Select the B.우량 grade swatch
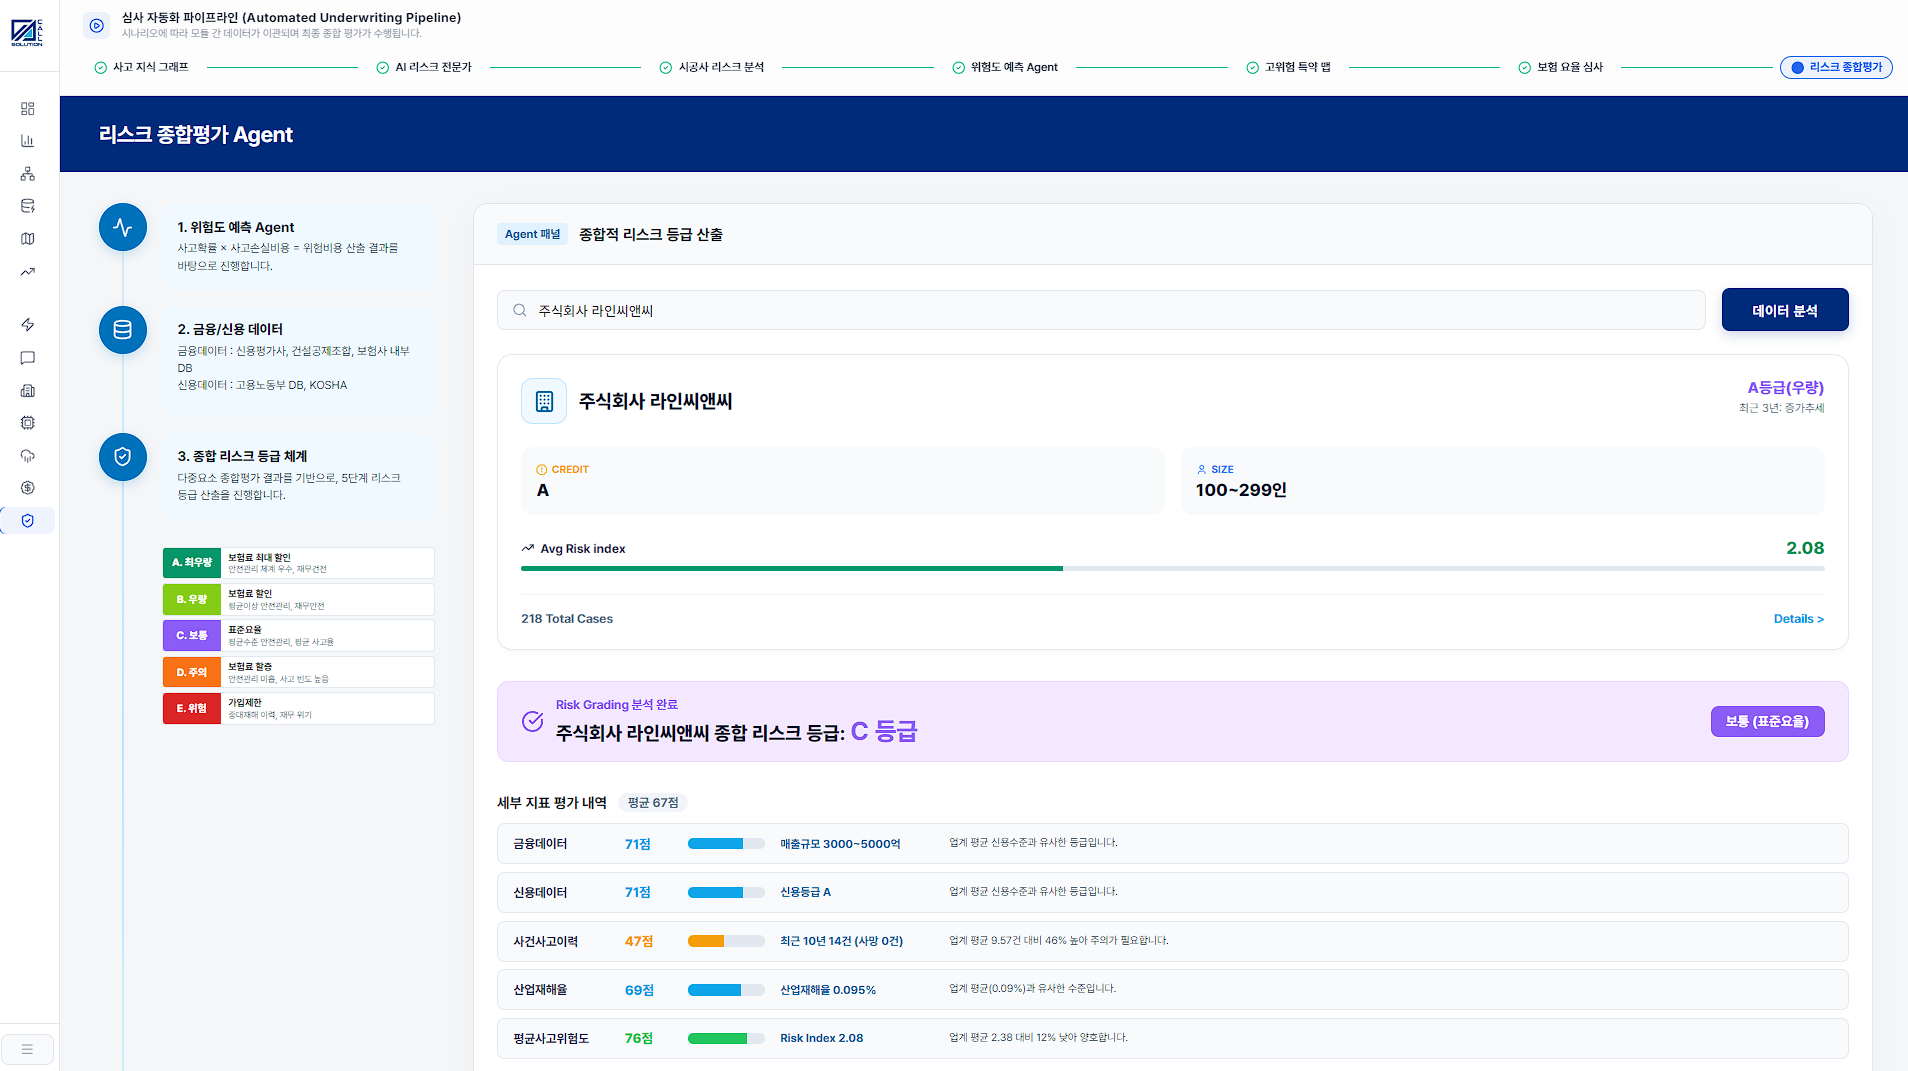This screenshot has width=1908, height=1071. (x=192, y=599)
